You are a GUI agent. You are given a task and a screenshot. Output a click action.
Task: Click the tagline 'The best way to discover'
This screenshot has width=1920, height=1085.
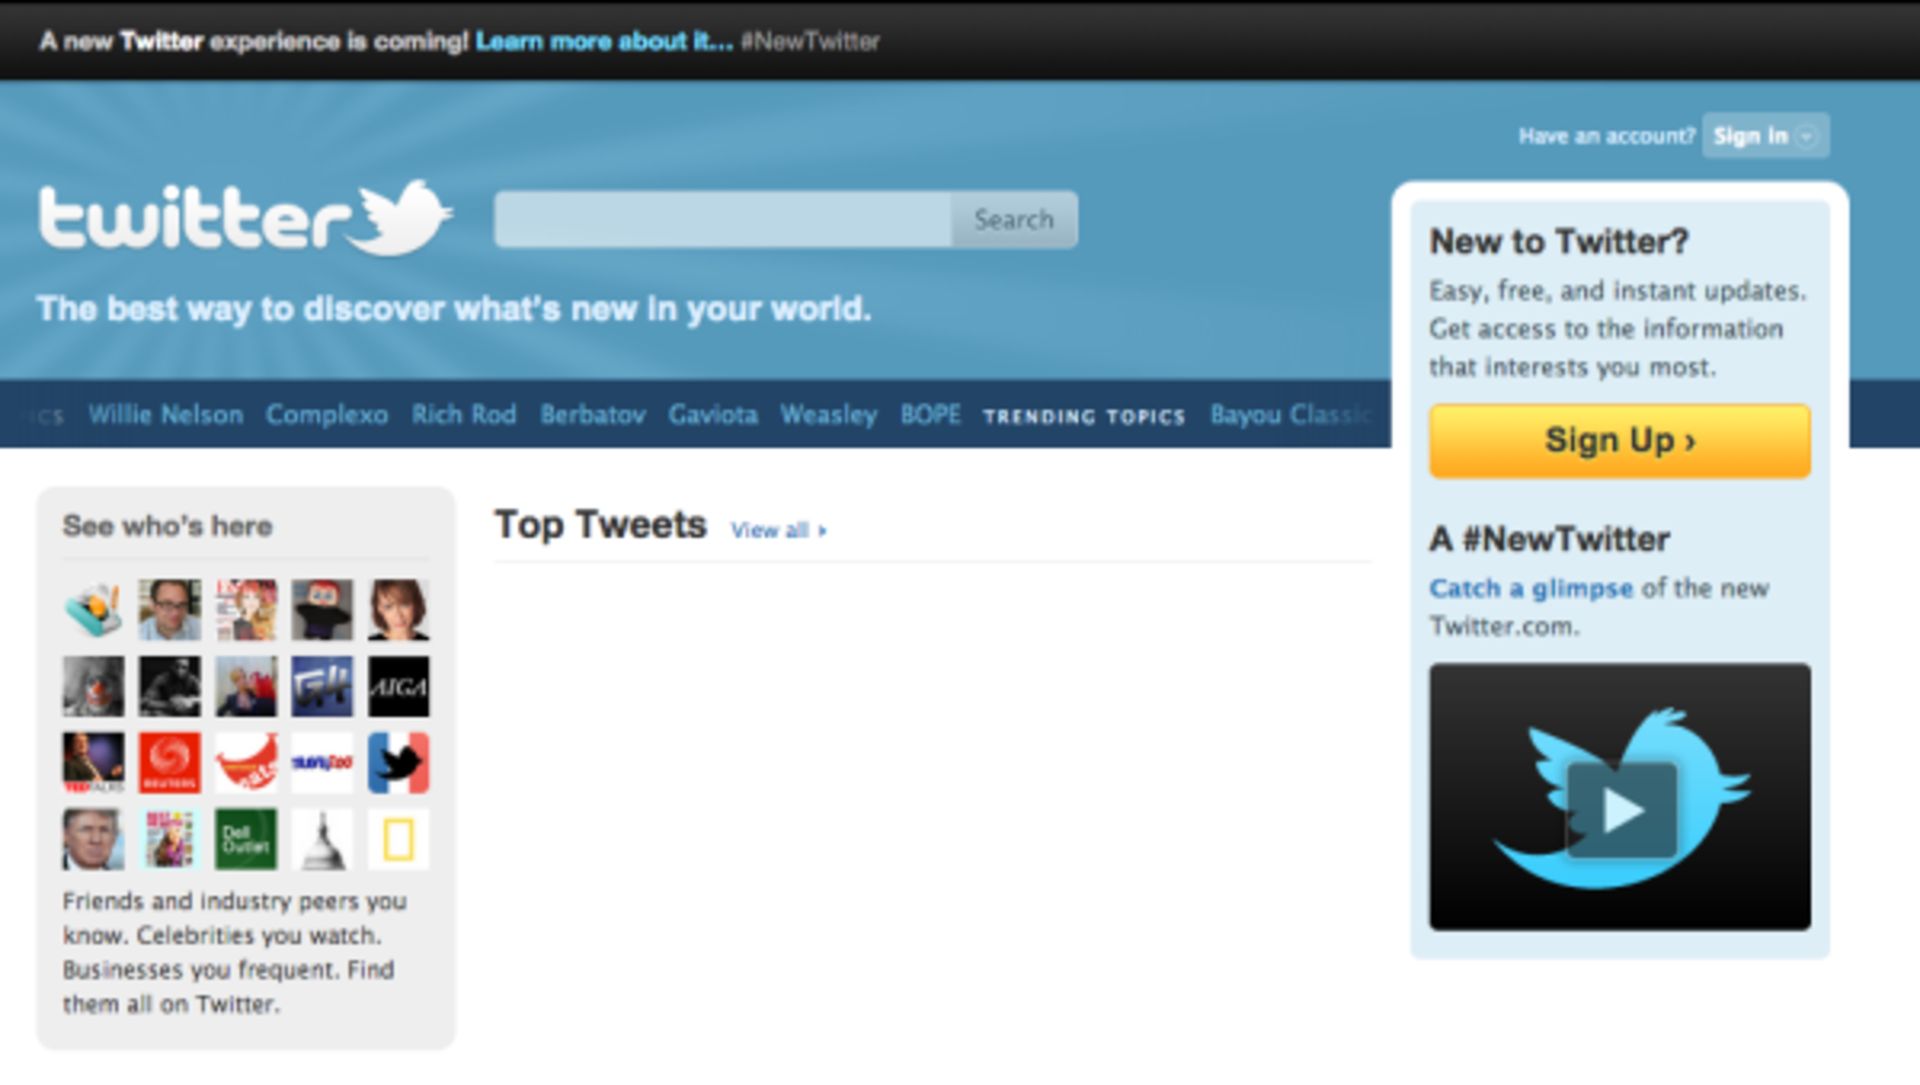(454, 309)
